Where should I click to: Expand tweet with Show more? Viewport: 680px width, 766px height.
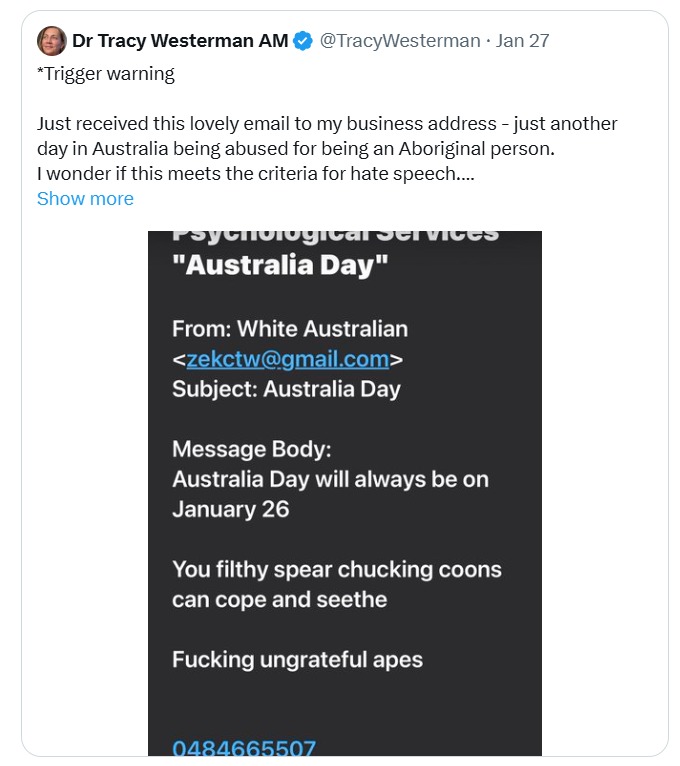pyautogui.click(x=85, y=198)
